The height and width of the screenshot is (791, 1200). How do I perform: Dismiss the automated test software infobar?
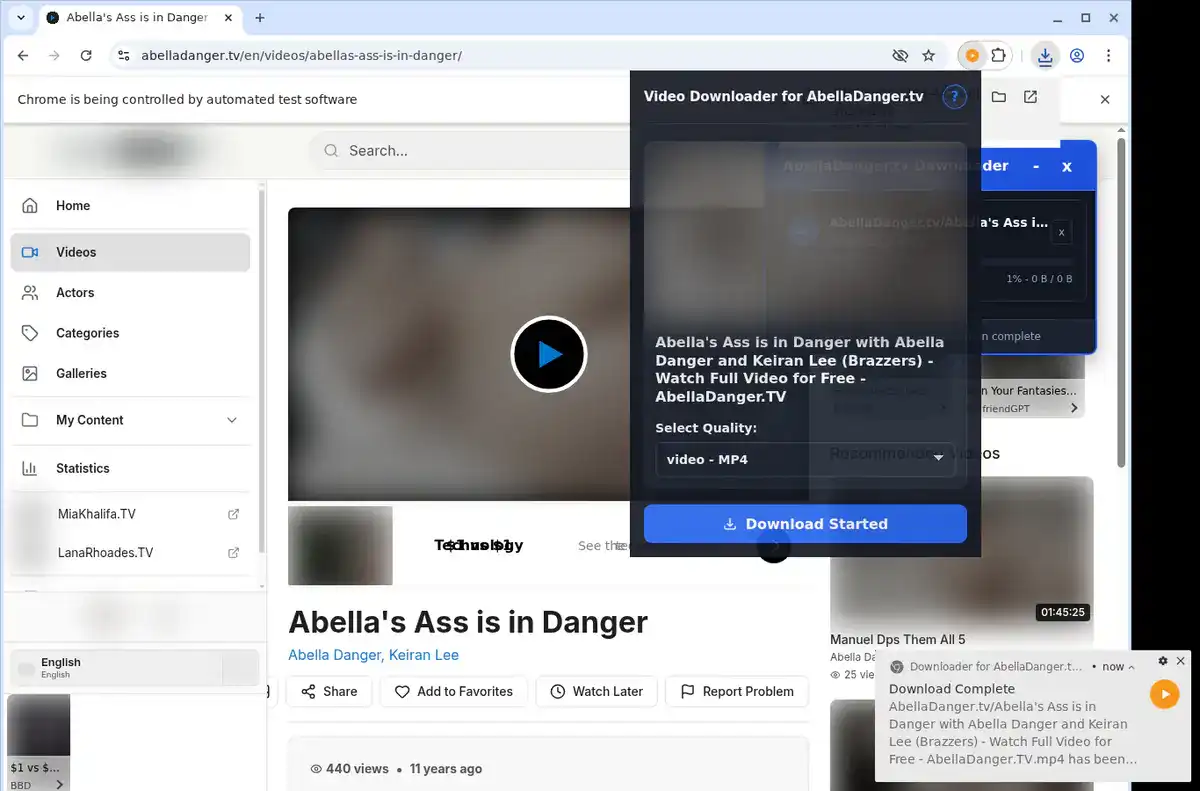(1105, 99)
